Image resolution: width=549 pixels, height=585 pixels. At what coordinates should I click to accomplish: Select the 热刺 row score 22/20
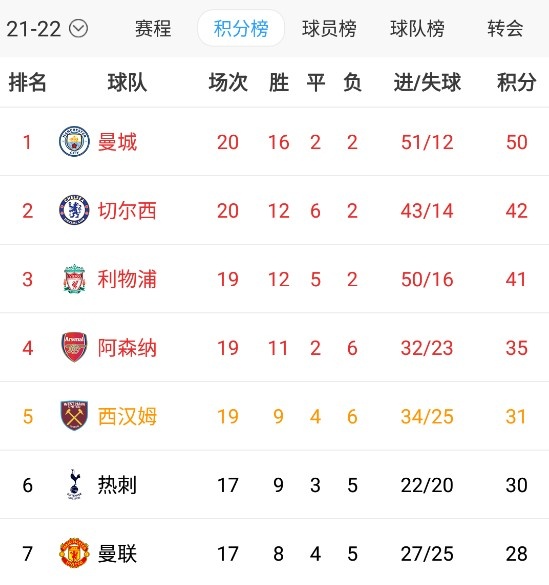[427, 485]
